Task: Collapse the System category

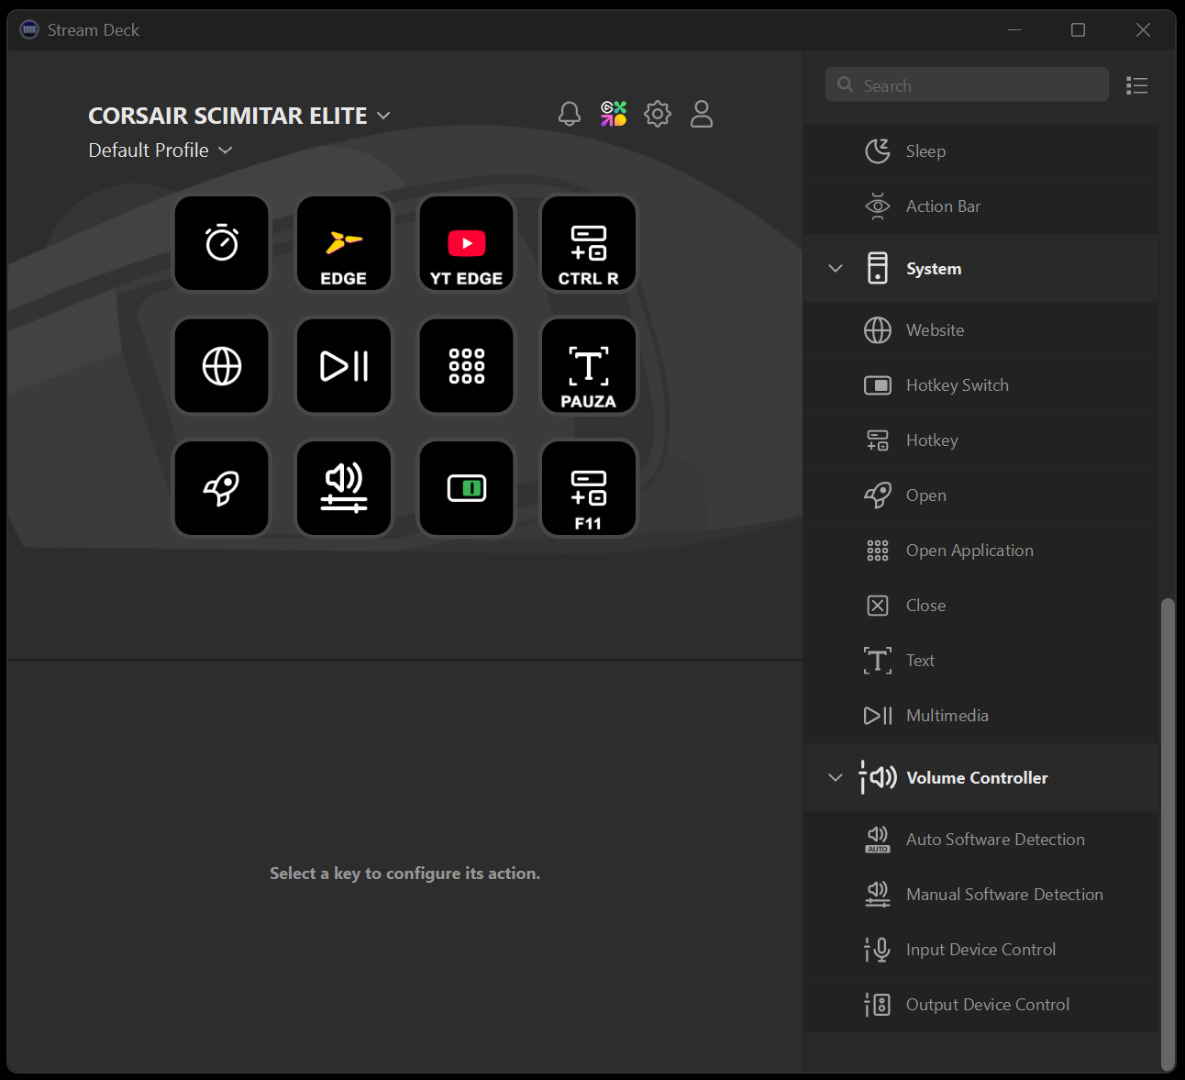Action: coord(836,269)
